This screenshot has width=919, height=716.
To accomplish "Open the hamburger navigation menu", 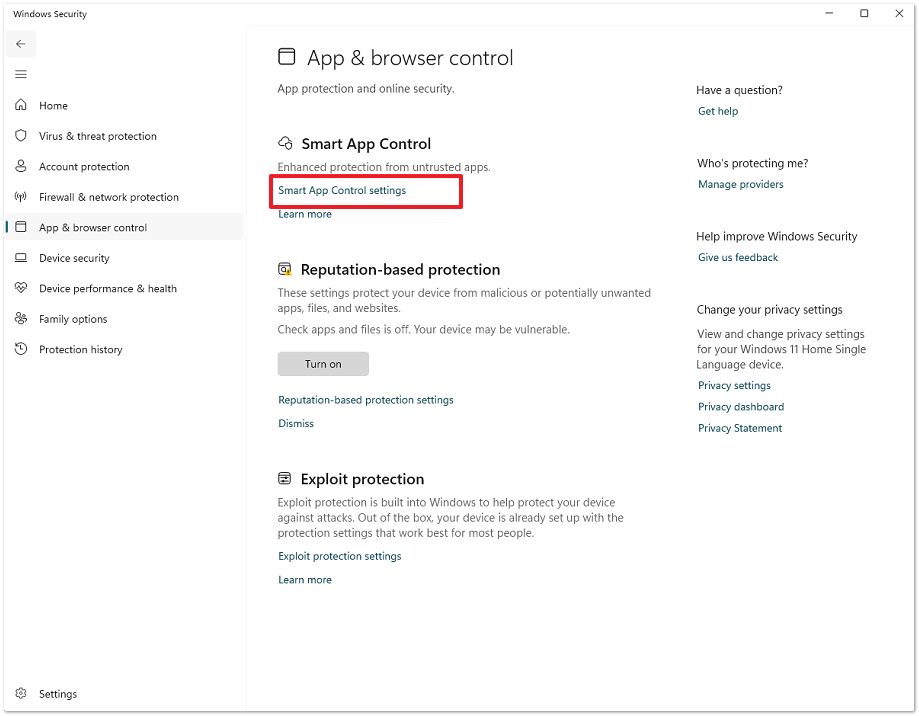I will tap(21, 74).
